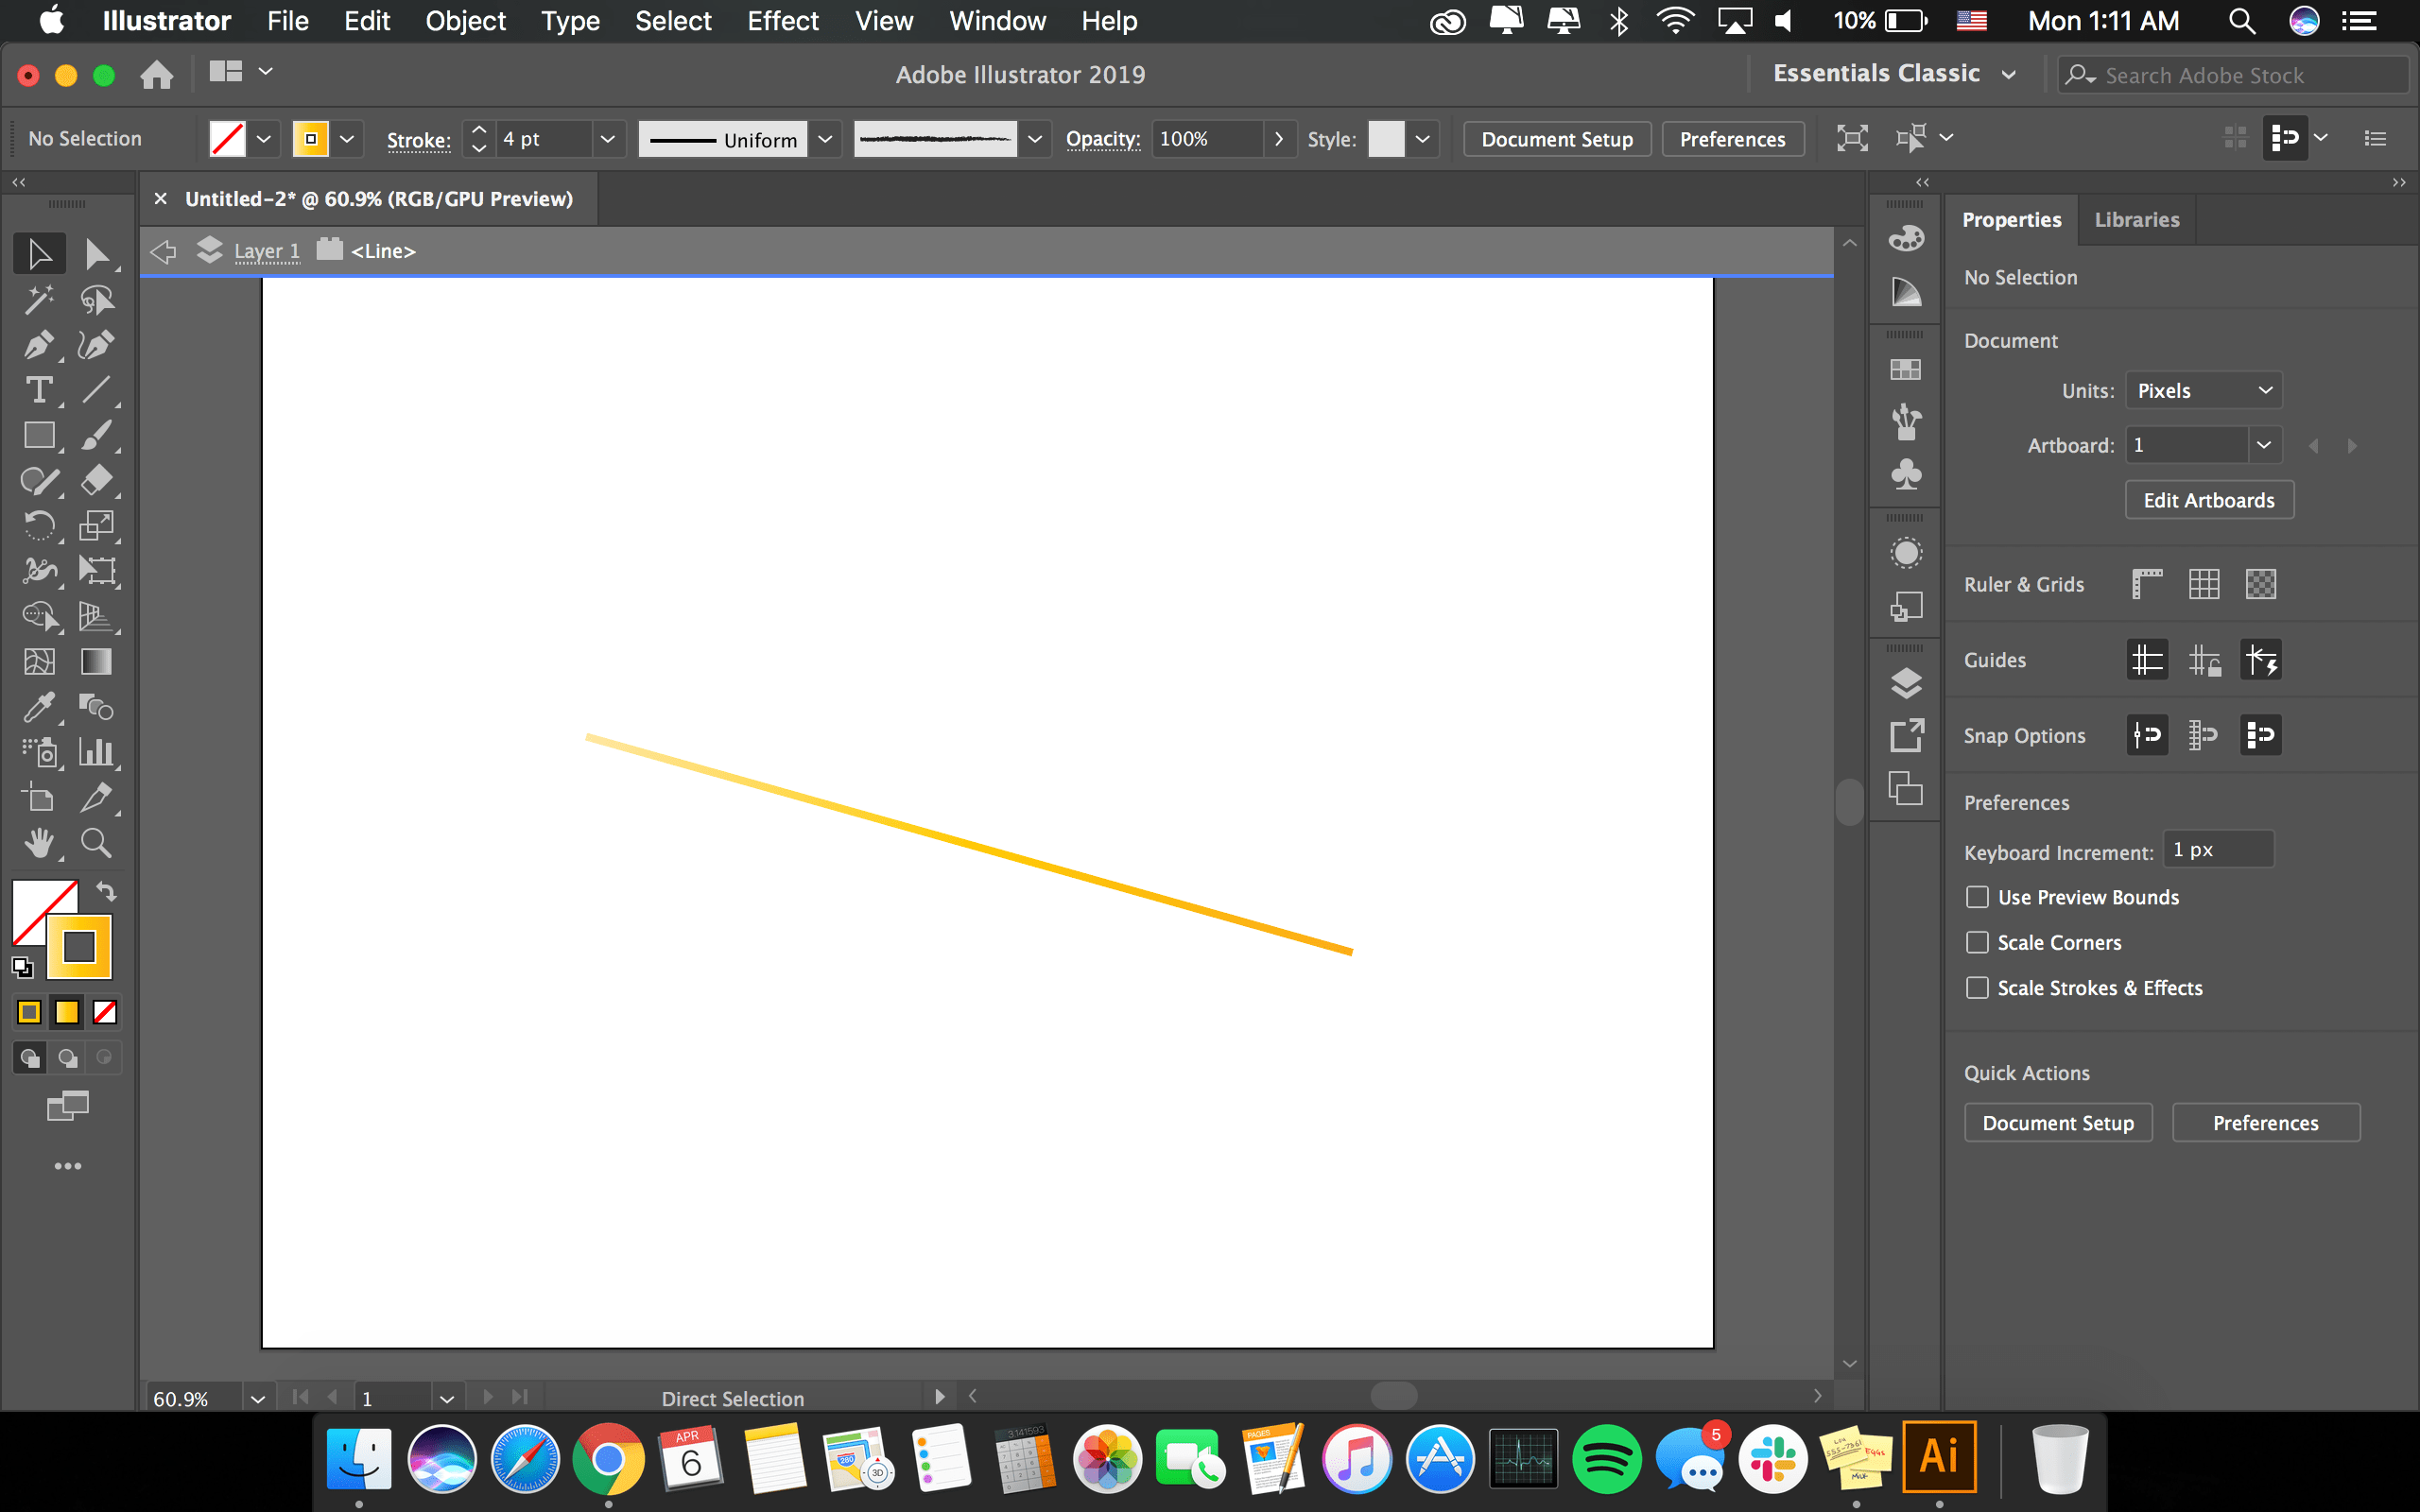The width and height of the screenshot is (2420, 1512).
Task: Open the Units dropdown showing Pixels
Action: click(2203, 390)
